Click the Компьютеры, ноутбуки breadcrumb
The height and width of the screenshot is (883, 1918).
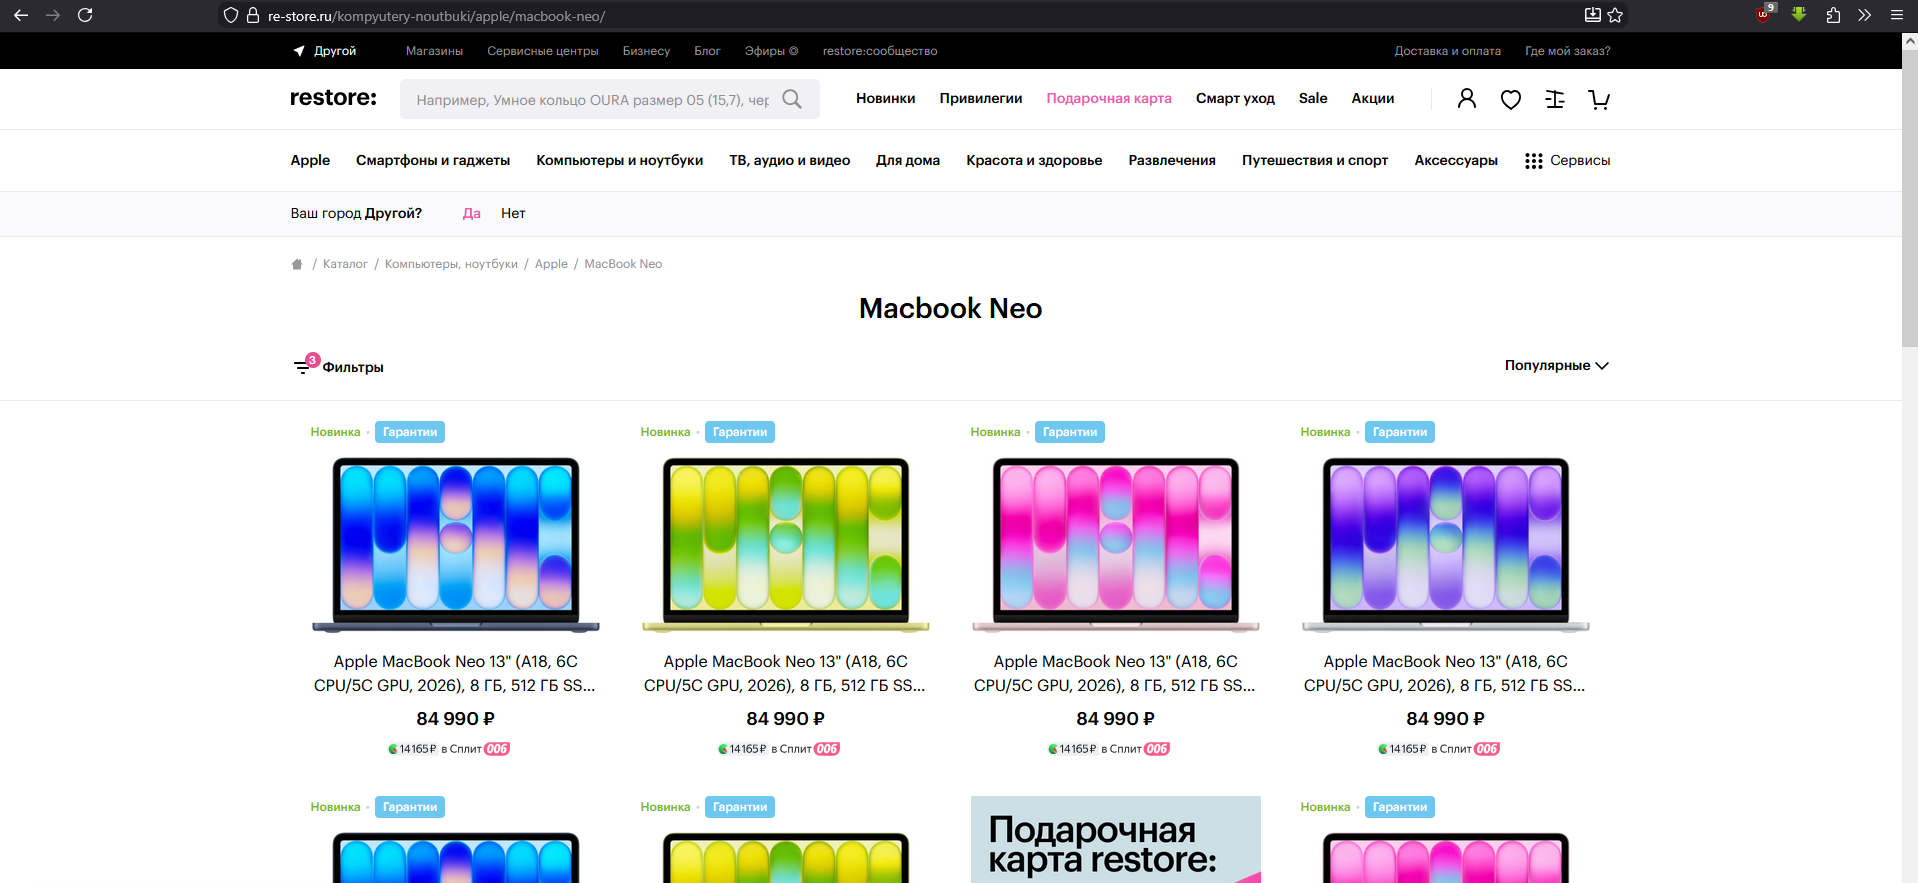451,264
